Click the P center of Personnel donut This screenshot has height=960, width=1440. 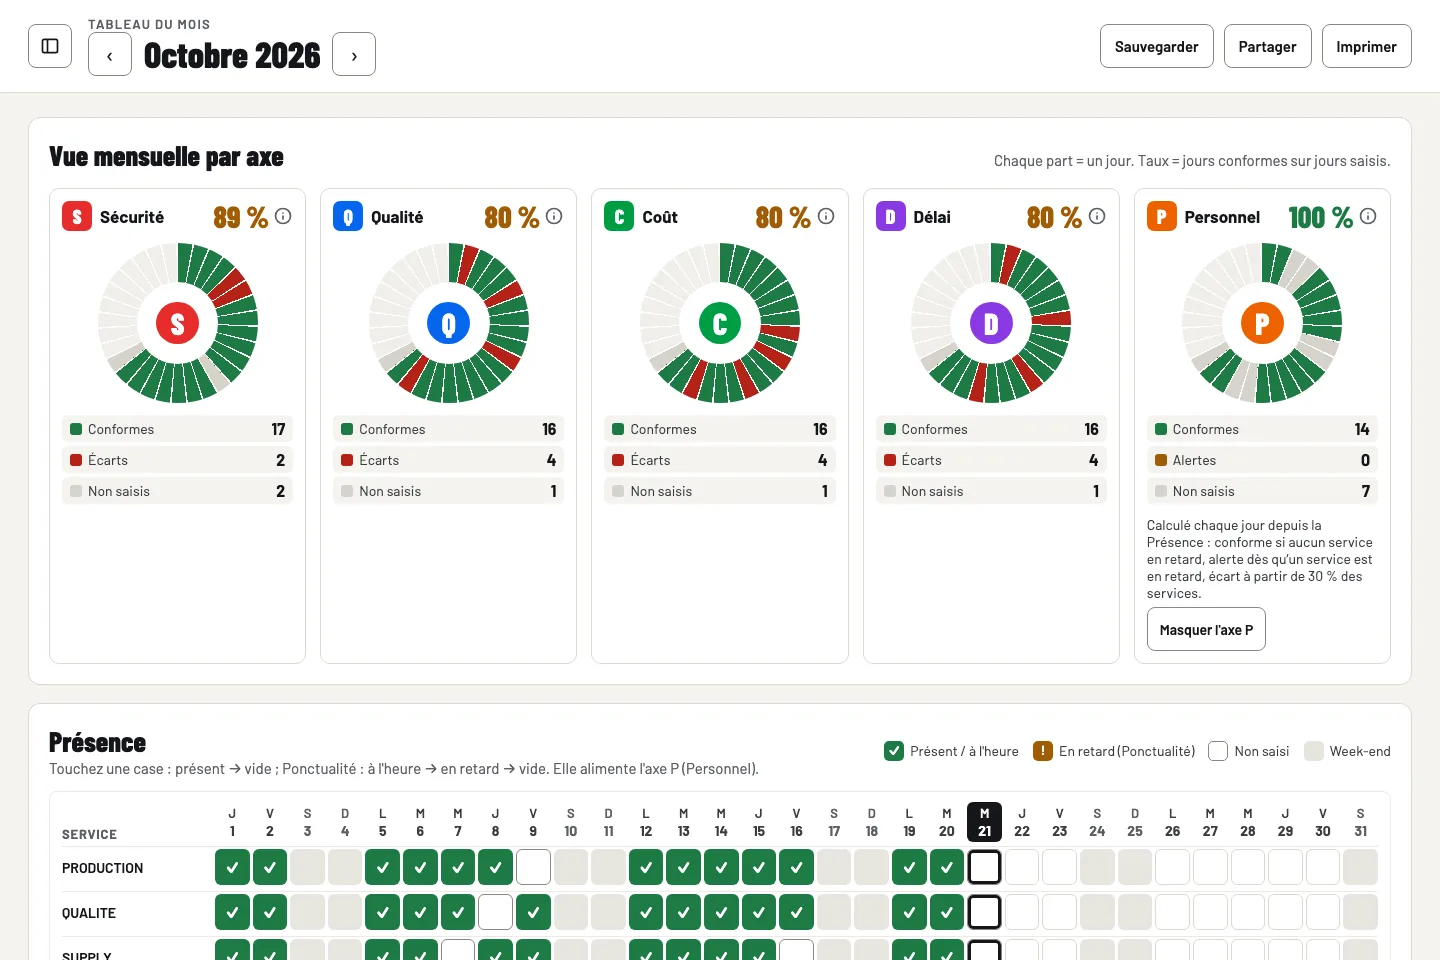(x=1262, y=323)
